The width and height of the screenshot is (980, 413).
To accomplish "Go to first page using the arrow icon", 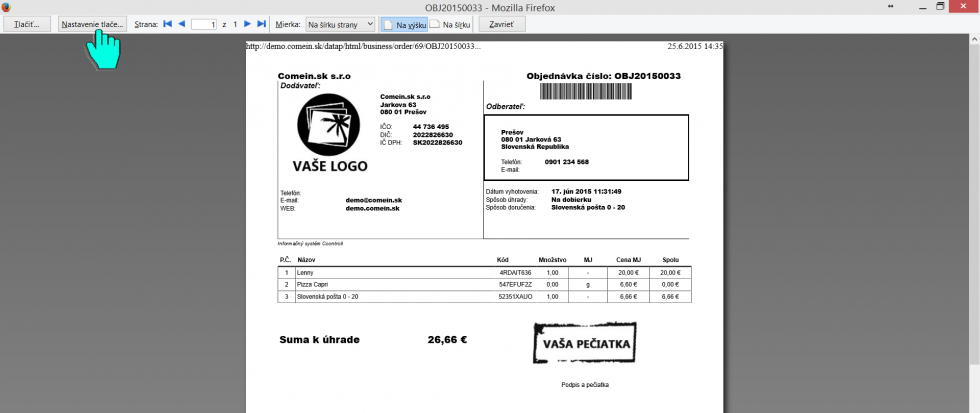I will [168, 24].
